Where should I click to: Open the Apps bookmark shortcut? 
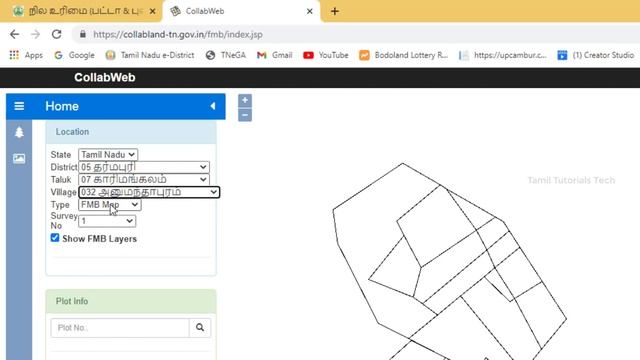coord(26,55)
